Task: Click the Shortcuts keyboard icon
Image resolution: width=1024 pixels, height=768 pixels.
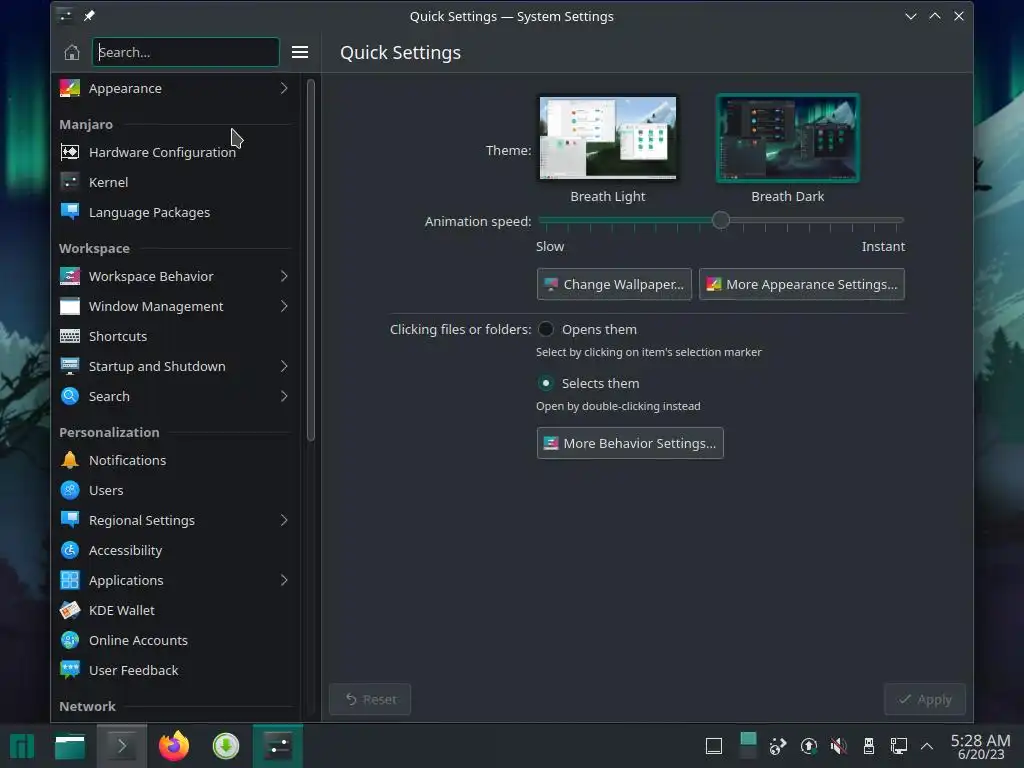Action: pos(70,336)
